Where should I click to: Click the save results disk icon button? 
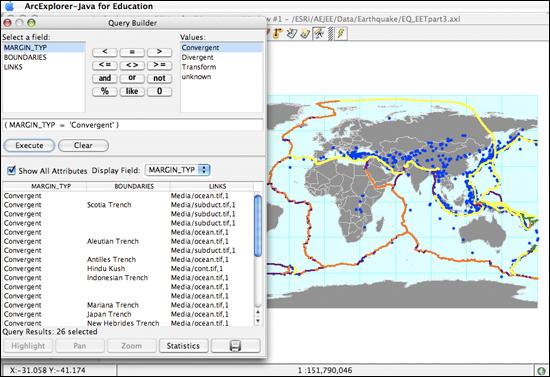235,346
